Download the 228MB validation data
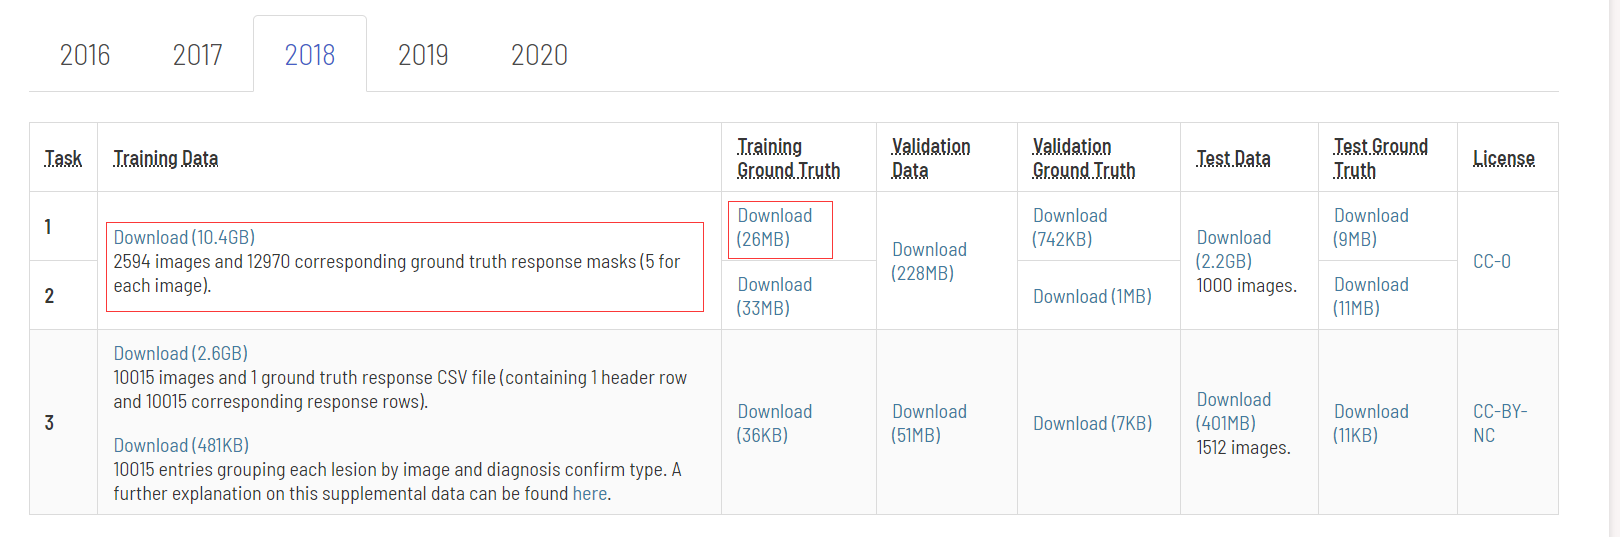Image resolution: width=1620 pixels, height=537 pixels. click(x=929, y=250)
